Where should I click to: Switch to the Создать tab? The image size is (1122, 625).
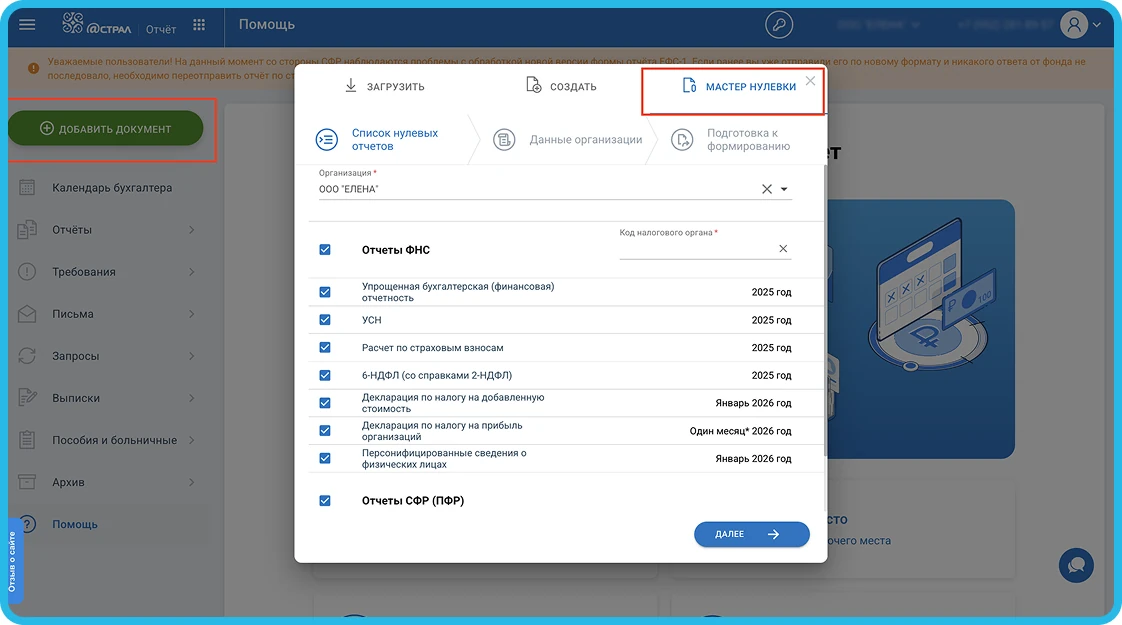point(561,87)
